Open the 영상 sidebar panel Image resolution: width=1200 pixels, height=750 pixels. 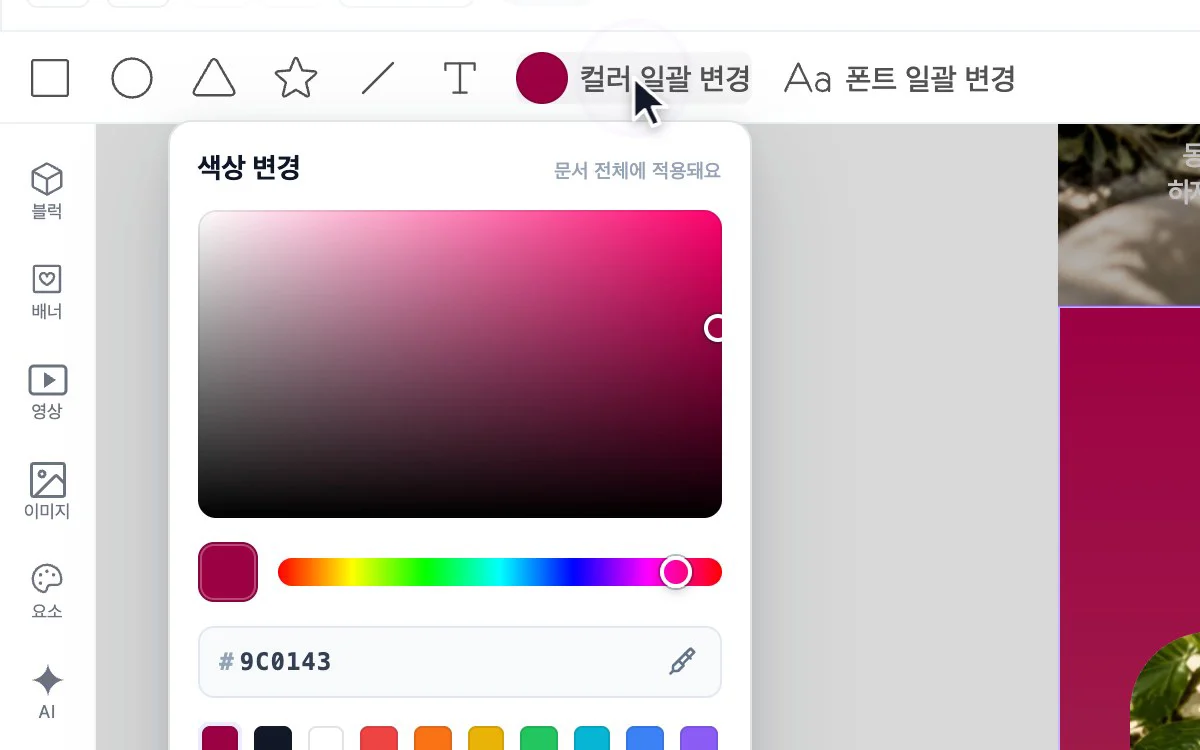click(47, 391)
